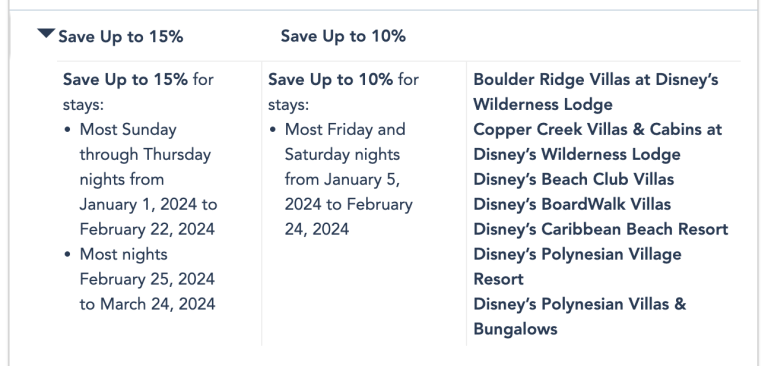
Task: Click the 24, 2024 end date in 10% column
Action: [x=317, y=229]
